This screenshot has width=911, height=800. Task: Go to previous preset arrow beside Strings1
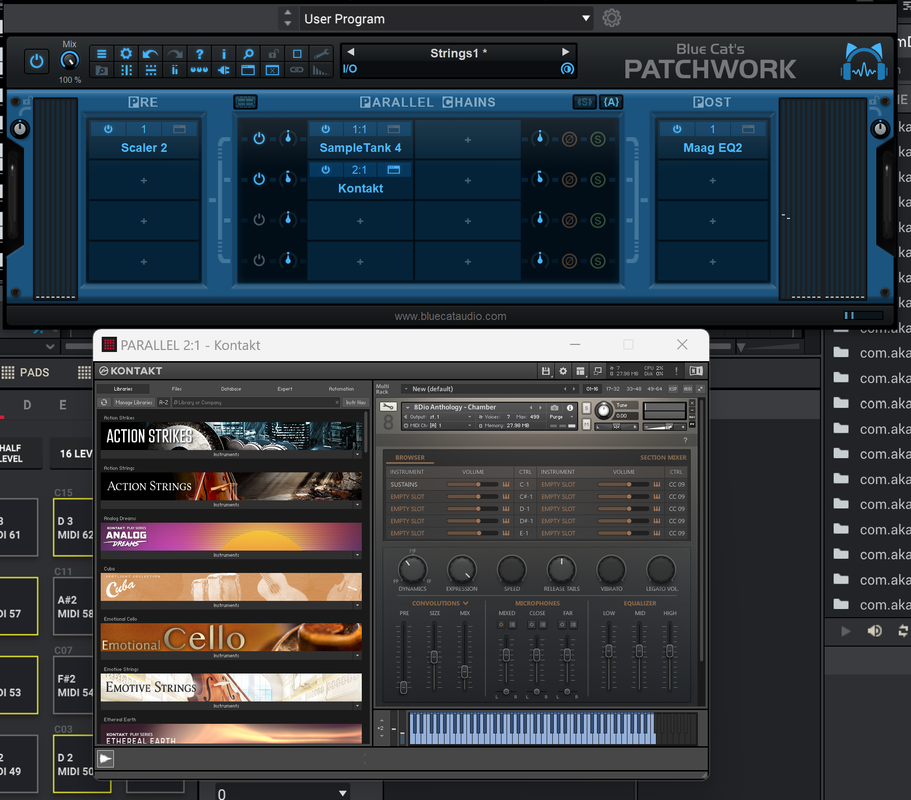pos(351,52)
